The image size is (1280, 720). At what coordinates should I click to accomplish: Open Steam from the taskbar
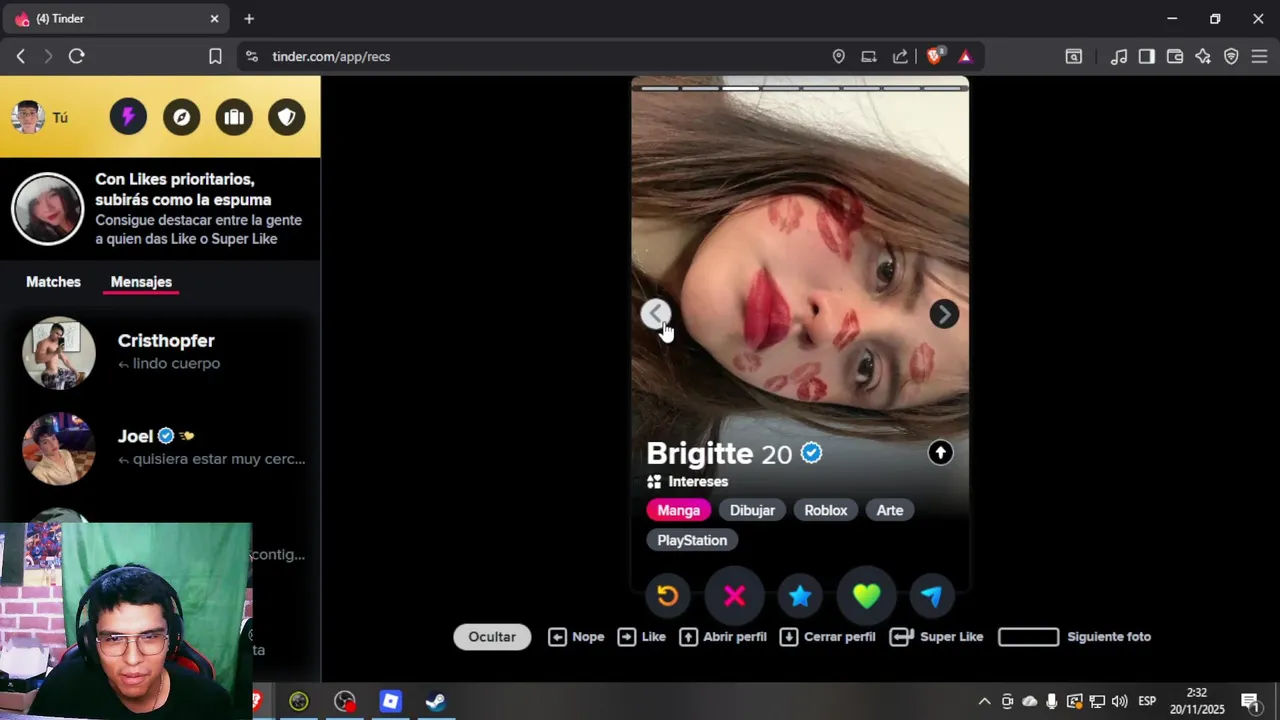(436, 701)
